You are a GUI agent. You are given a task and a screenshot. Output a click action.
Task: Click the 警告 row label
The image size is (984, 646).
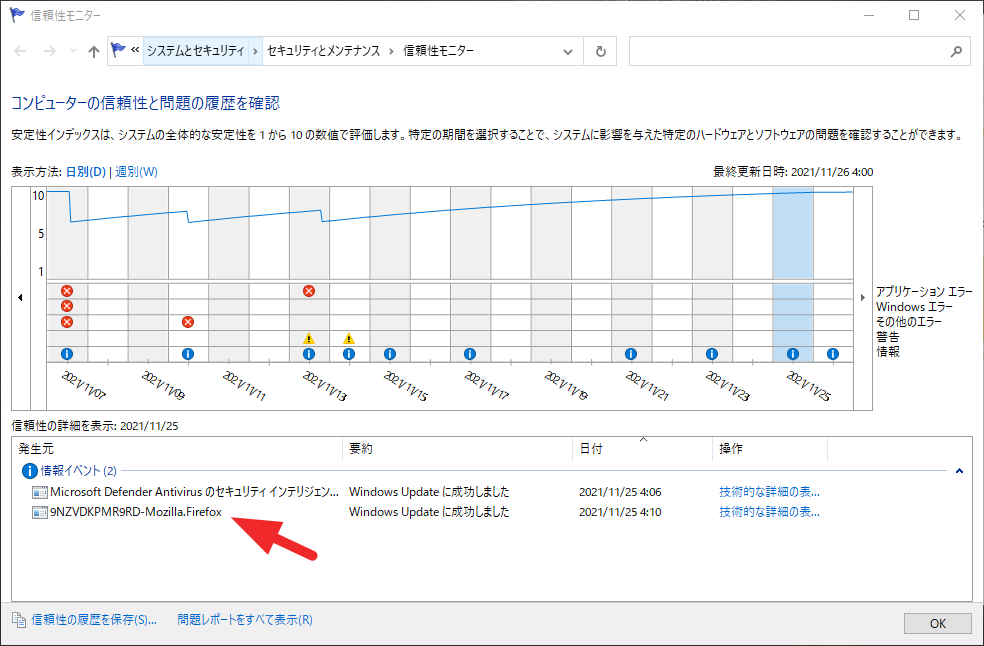click(887, 336)
